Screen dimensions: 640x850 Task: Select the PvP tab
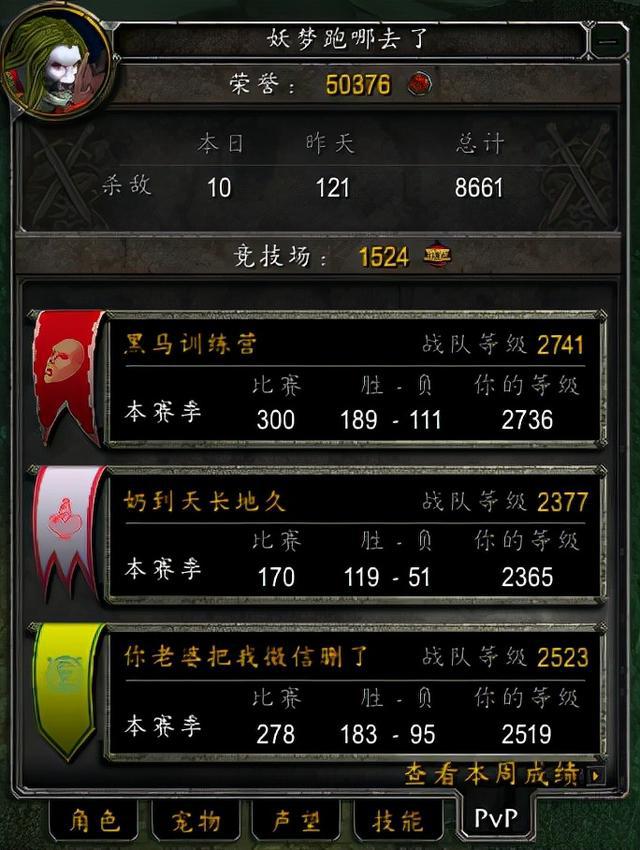pos(495,817)
